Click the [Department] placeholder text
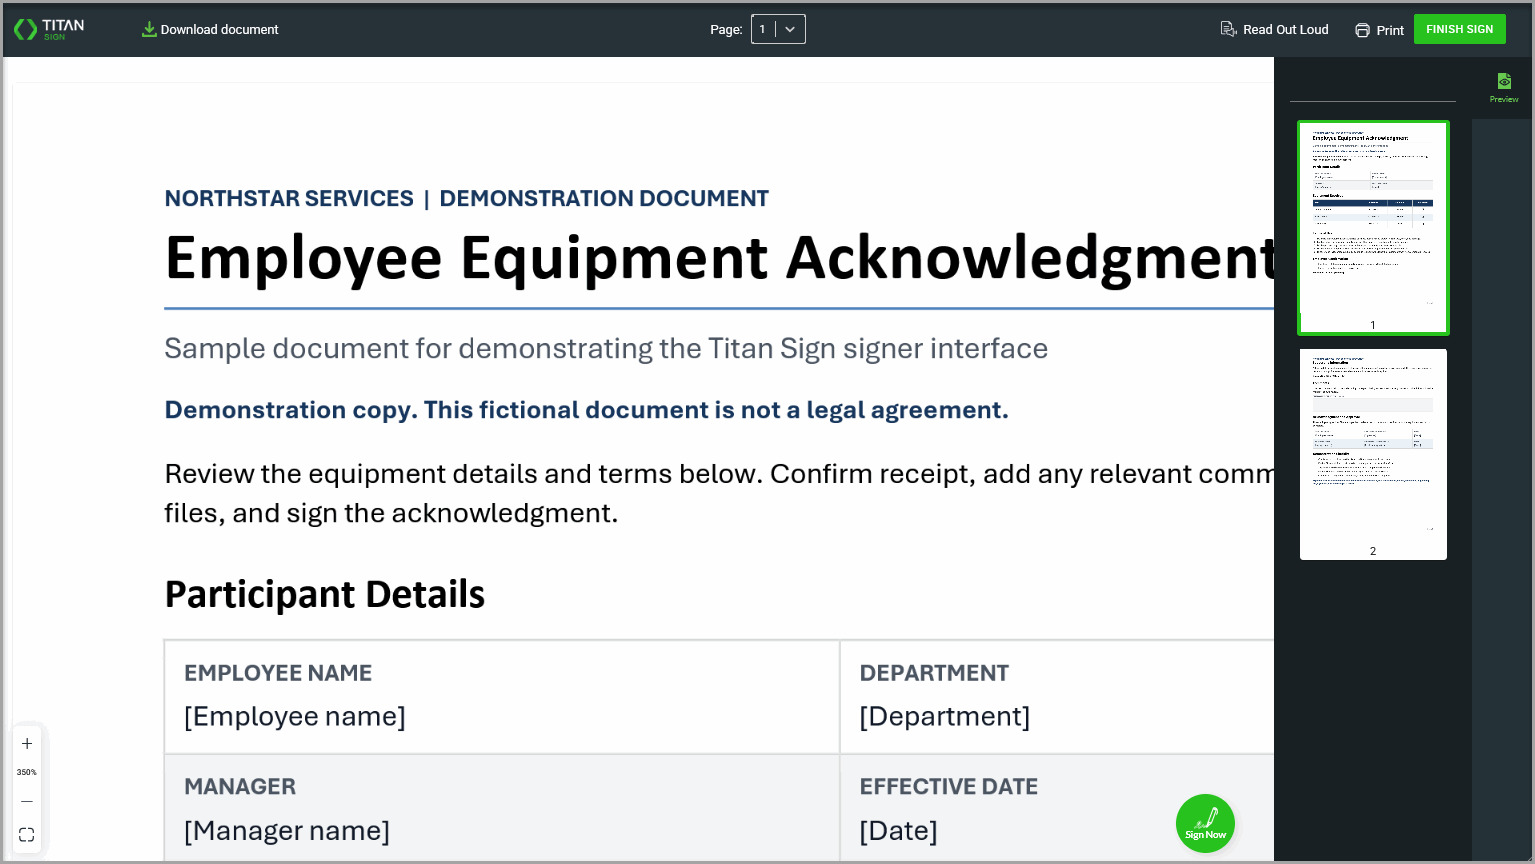The width and height of the screenshot is (1535, 864). 944,716
